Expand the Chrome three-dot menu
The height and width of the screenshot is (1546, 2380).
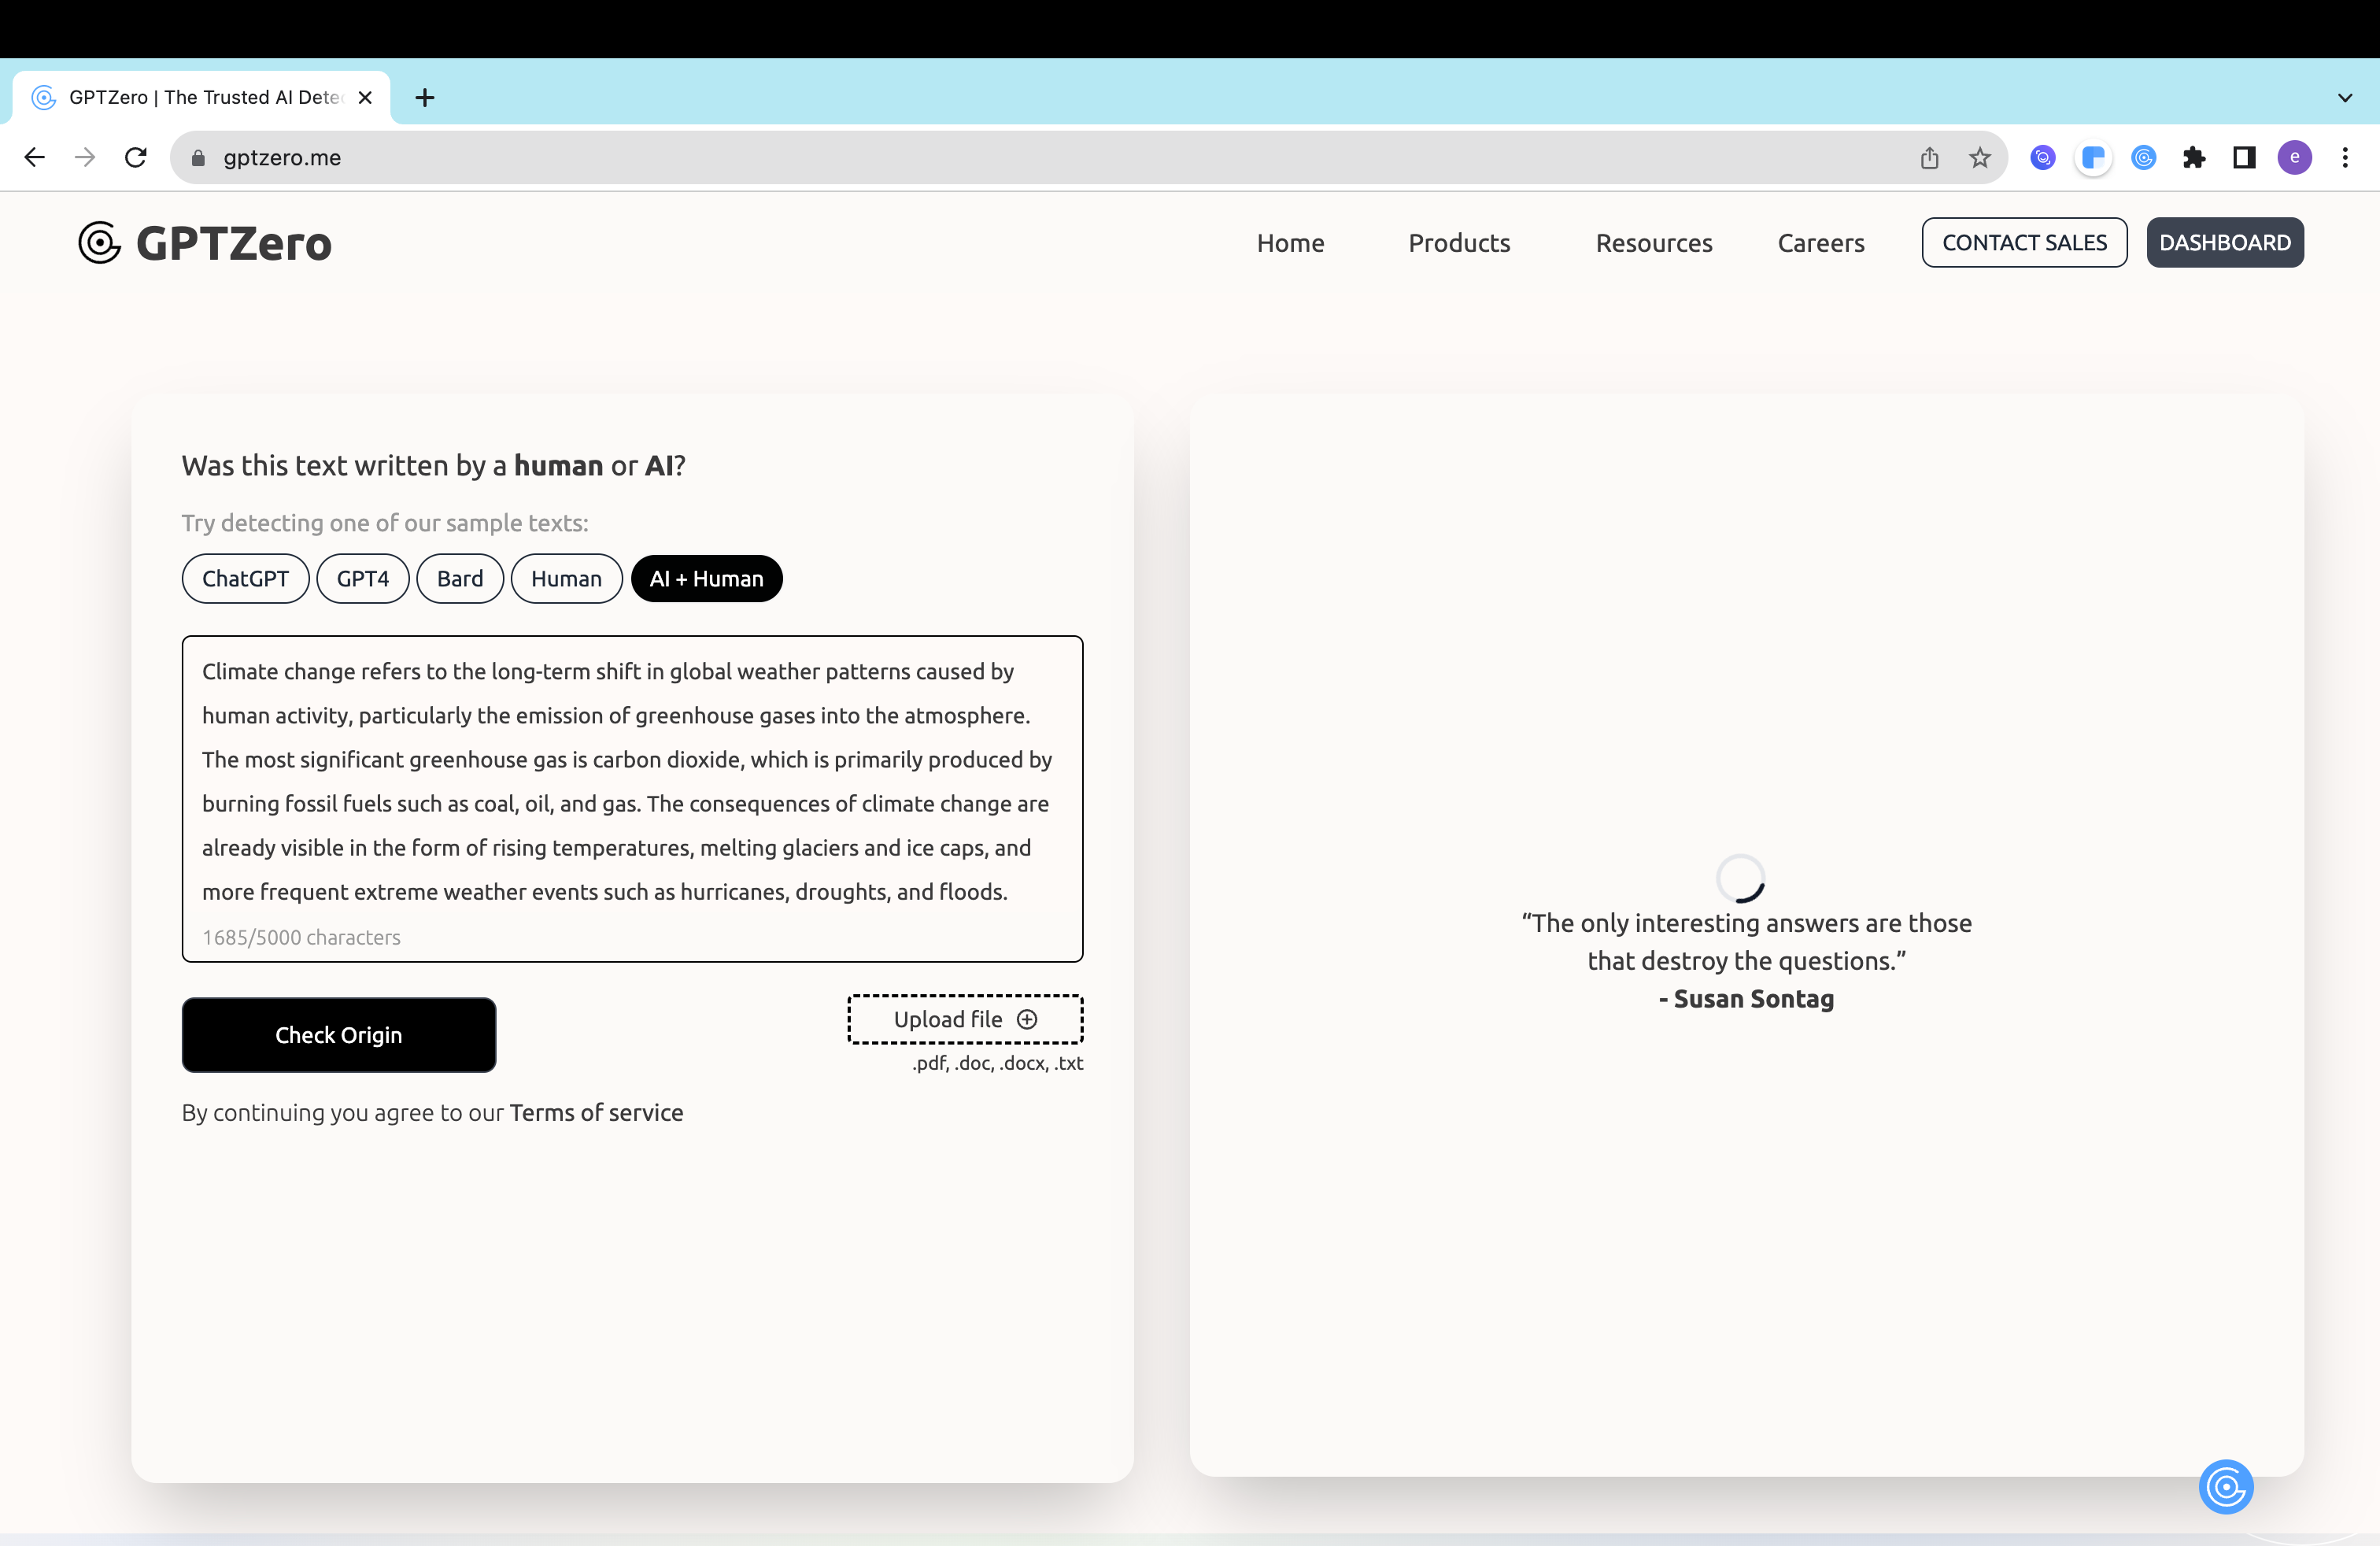(2346, 157)
